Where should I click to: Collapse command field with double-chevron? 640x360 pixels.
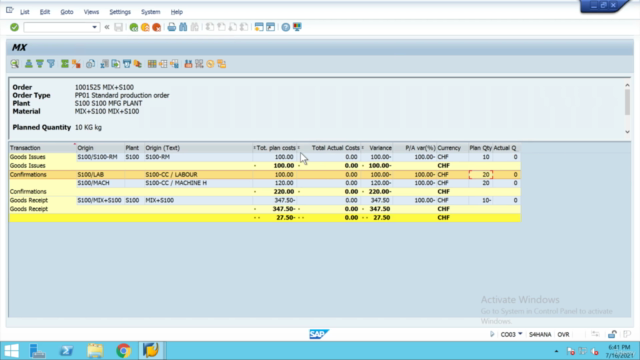107,27
